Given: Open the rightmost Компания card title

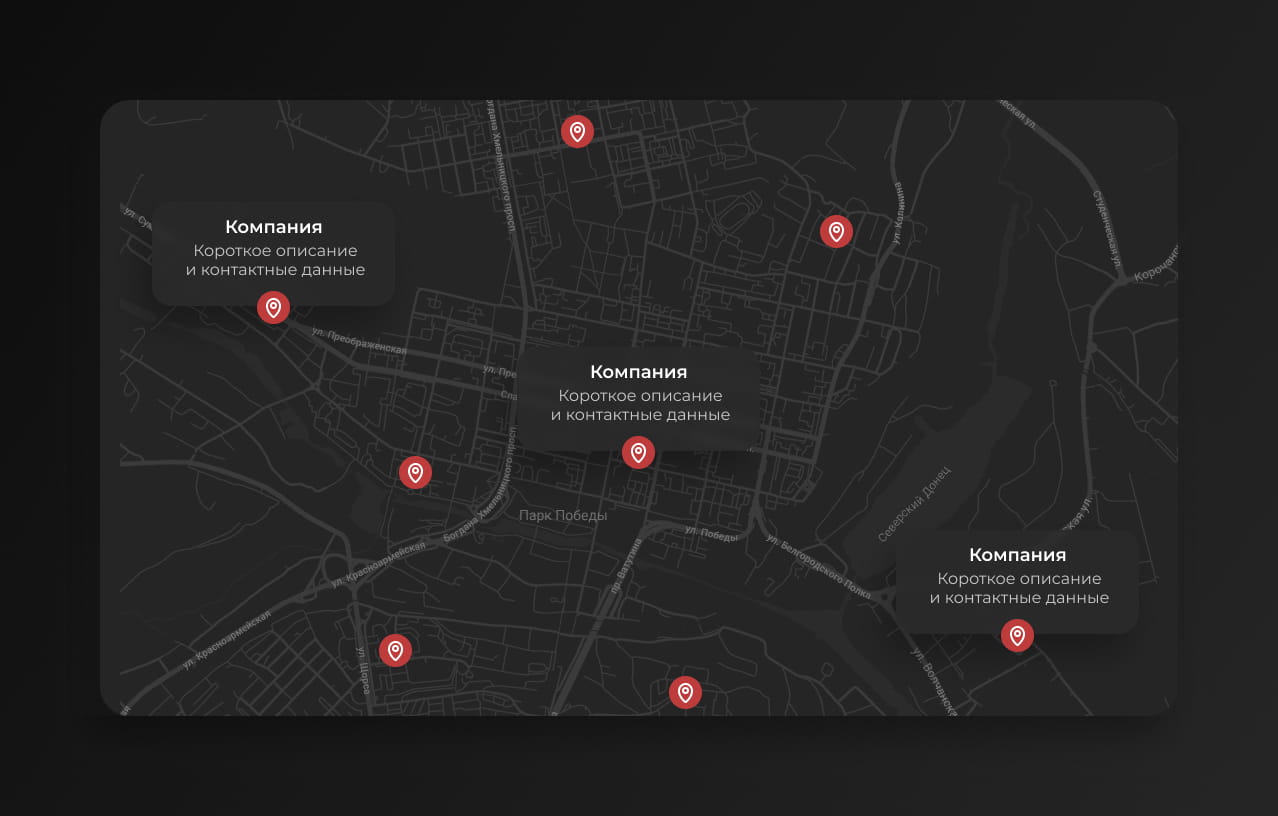Looking at the screenshot, I should 1017,555.
